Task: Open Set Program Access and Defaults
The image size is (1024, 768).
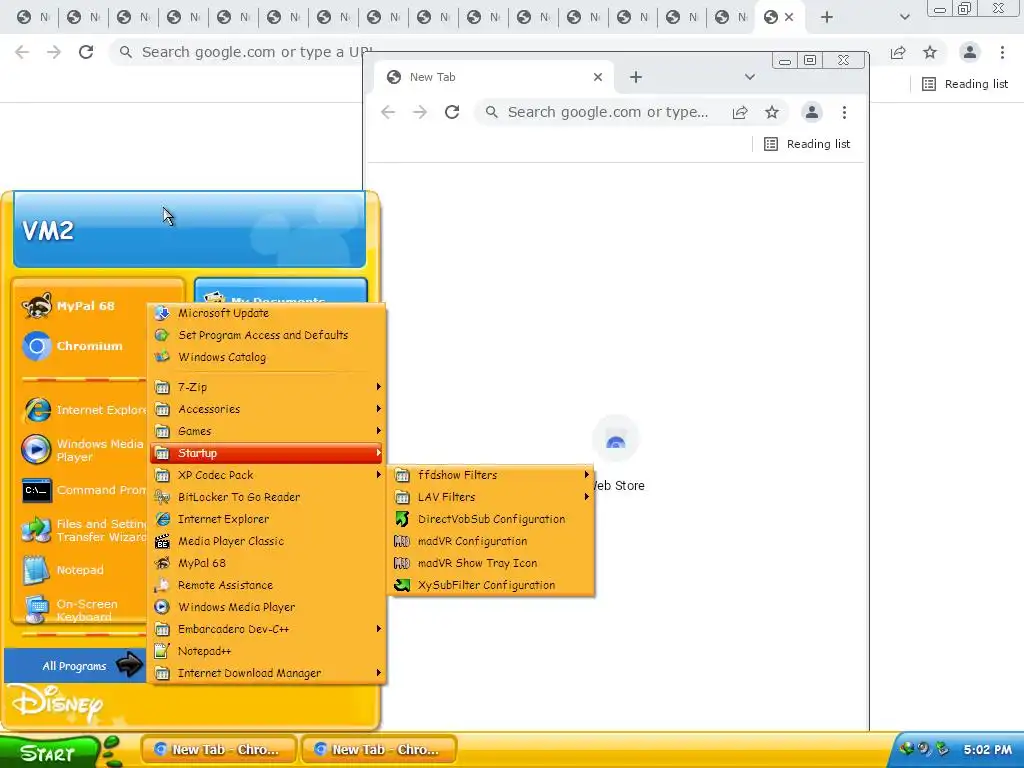Action: (x=267, y=335)
